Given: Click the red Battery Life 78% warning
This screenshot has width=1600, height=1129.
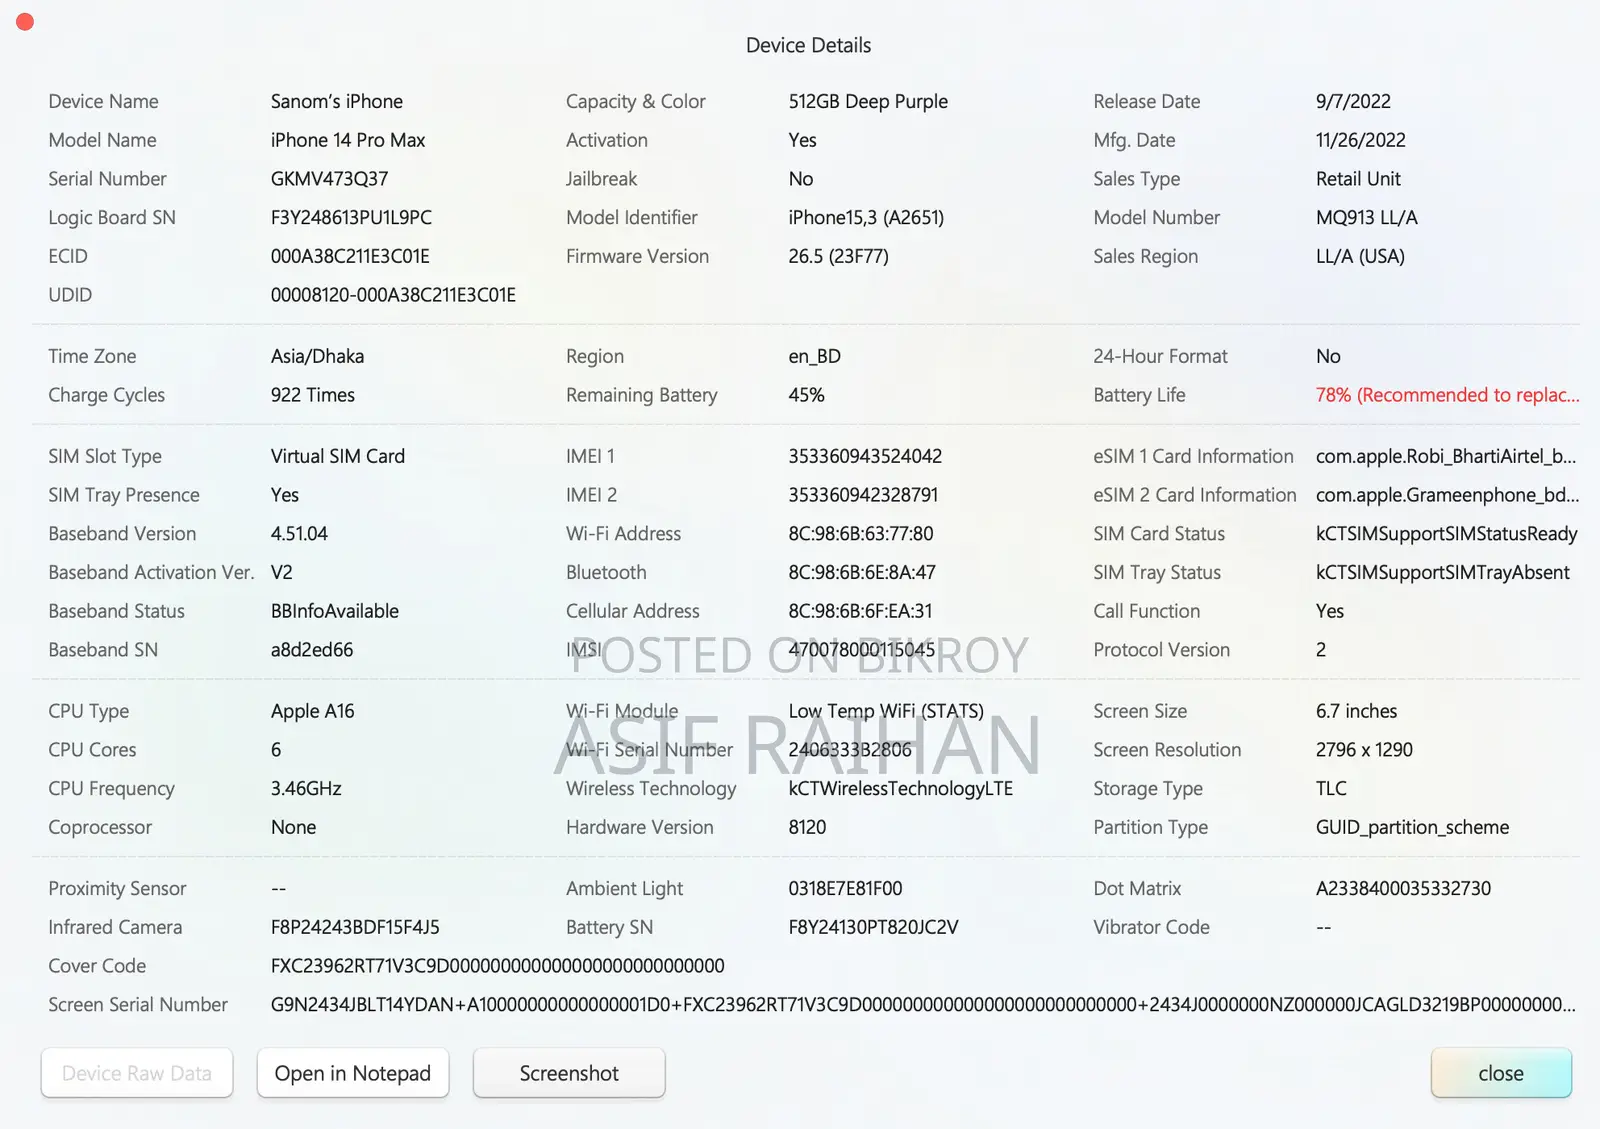Looking at the screenshot, I should pos(1447,395).
